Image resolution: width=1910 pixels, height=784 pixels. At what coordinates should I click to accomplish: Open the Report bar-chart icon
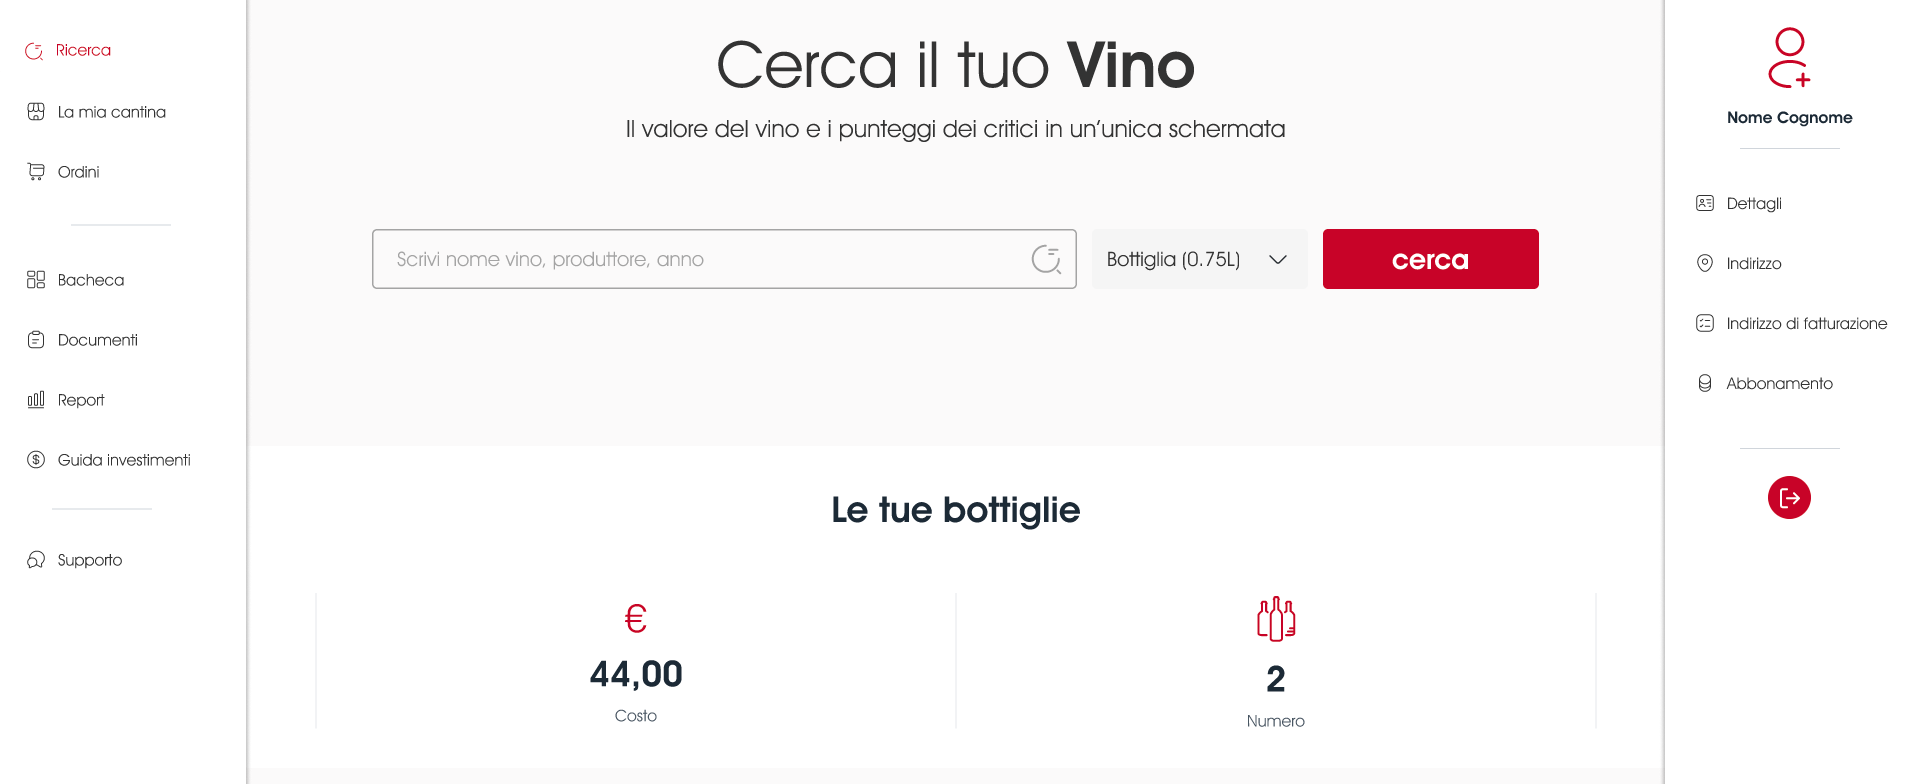pos(36,399)
